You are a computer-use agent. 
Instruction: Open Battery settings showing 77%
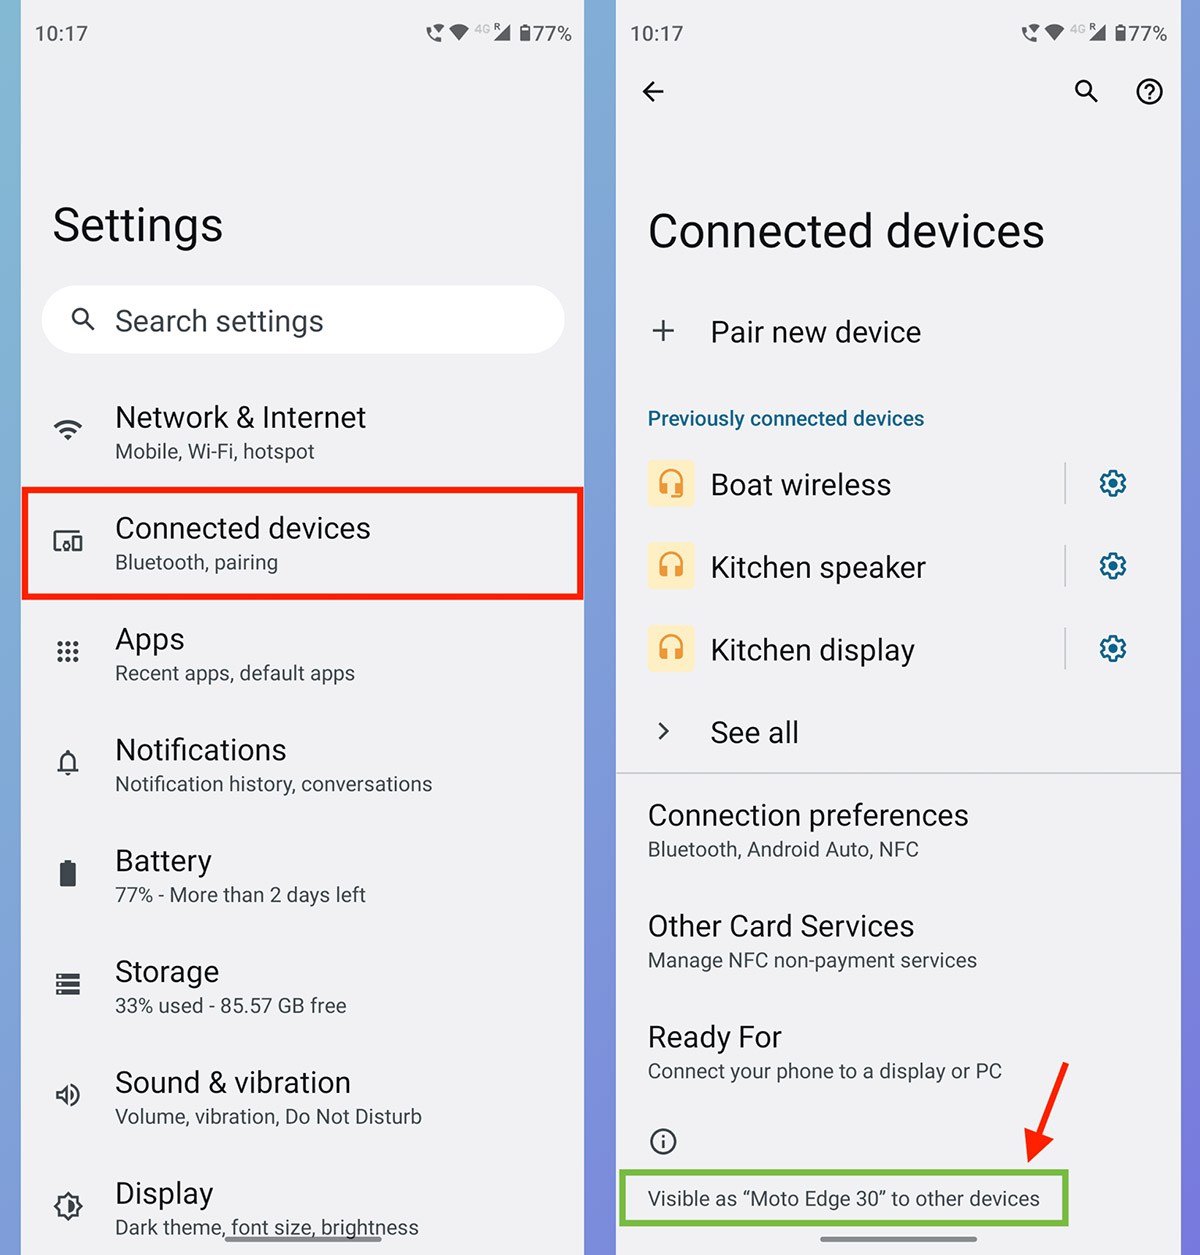point(302,876)
